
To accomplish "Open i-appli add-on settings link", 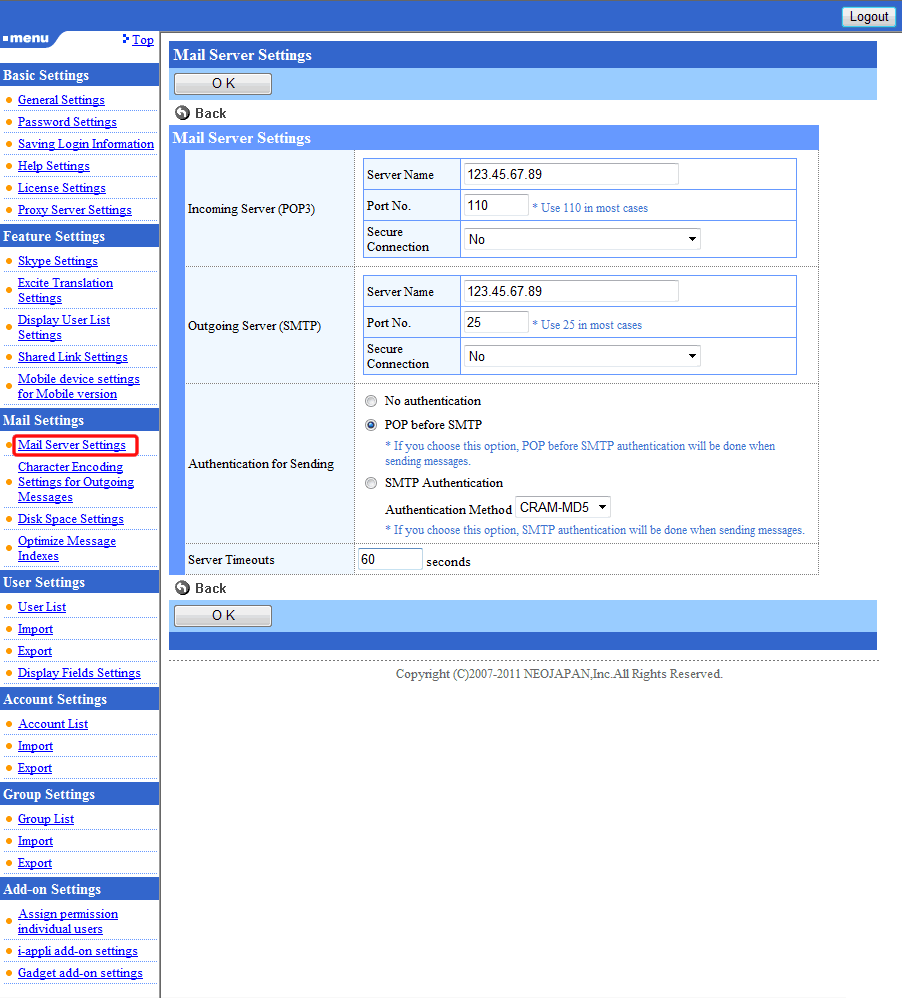I will (78, 951).
